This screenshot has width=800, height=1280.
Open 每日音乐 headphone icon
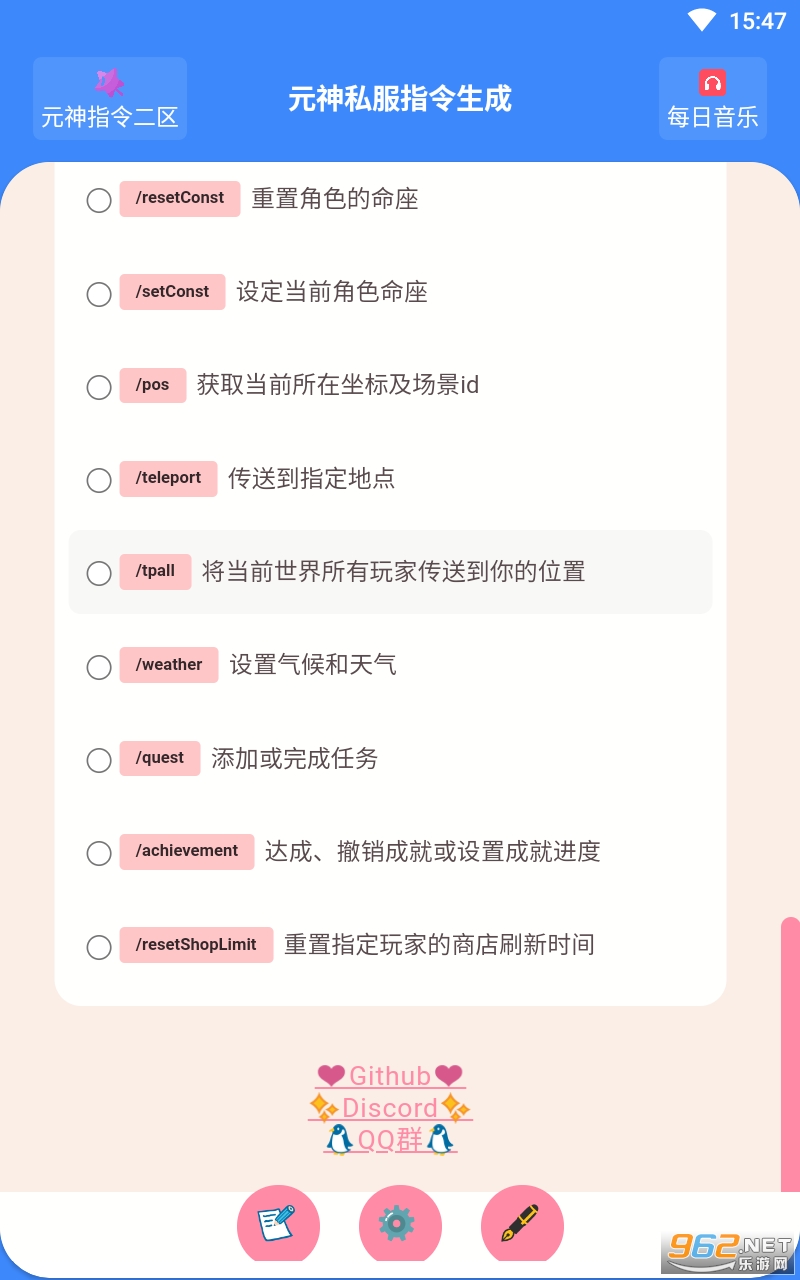pyautogui.click(x=712, y=84)
